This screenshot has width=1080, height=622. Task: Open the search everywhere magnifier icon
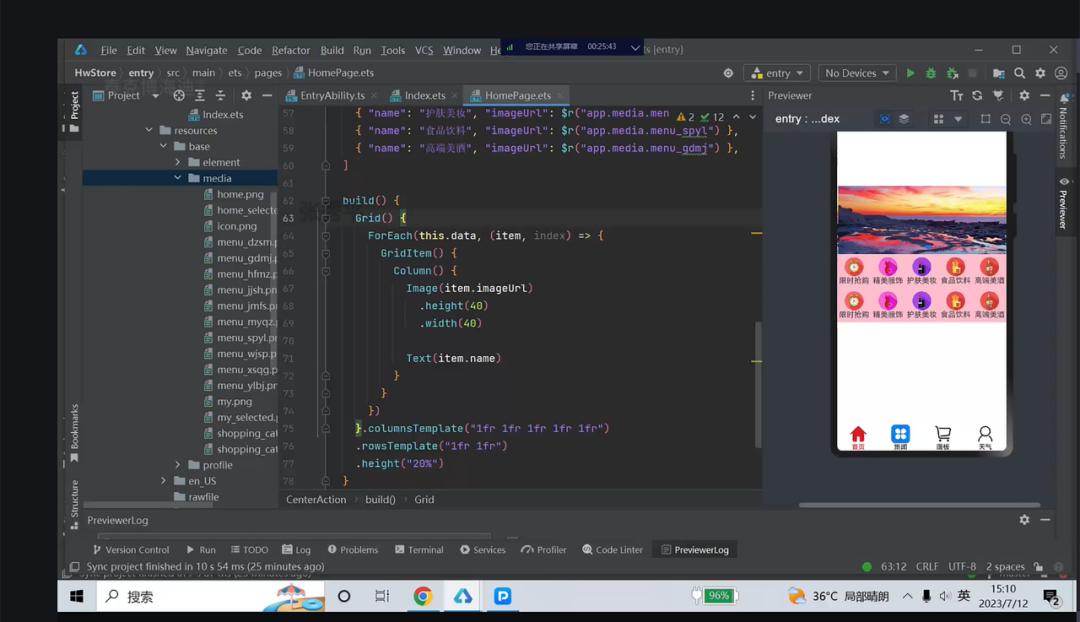1019,73
